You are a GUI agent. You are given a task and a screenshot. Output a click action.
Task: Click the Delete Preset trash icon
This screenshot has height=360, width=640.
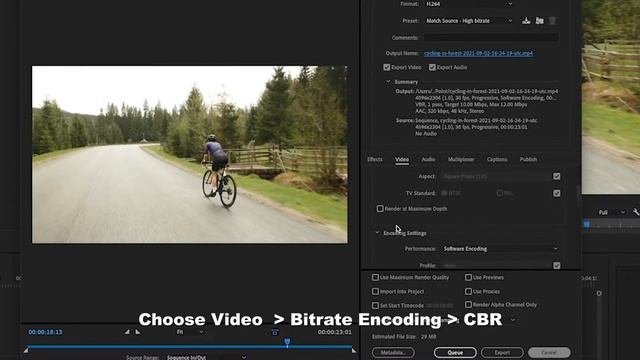(x=552, y=20)
